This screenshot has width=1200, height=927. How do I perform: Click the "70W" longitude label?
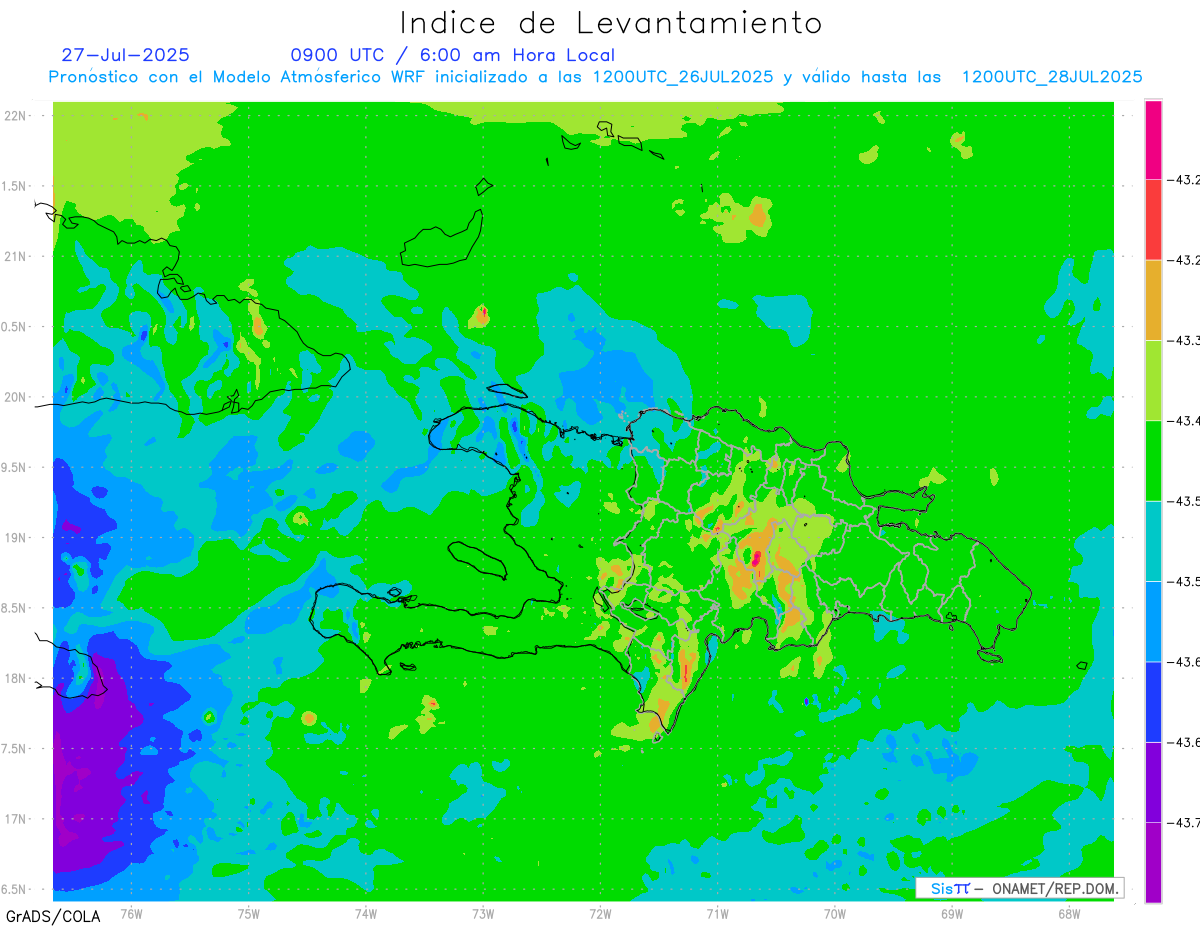click(x=835, y=912)
